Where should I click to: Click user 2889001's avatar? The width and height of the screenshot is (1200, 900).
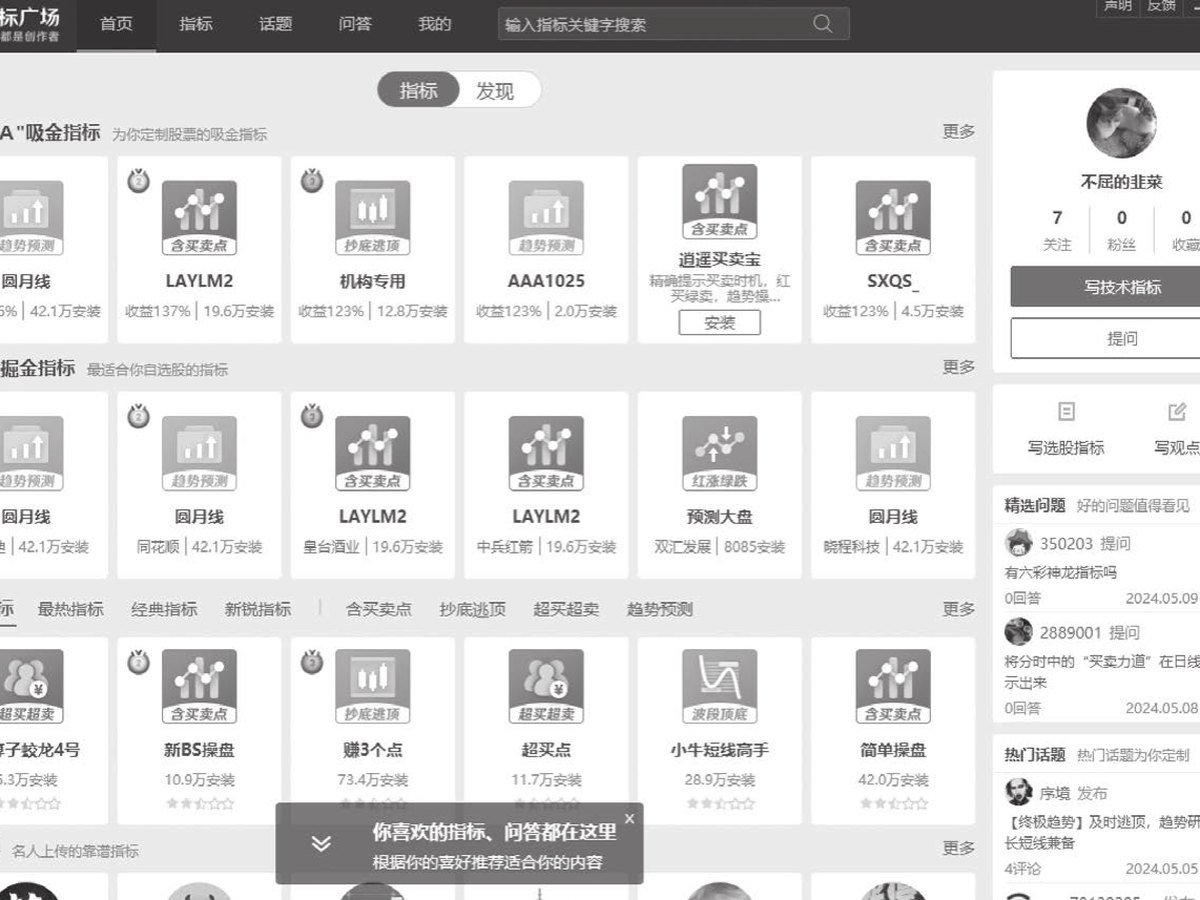coord(1018,632)
